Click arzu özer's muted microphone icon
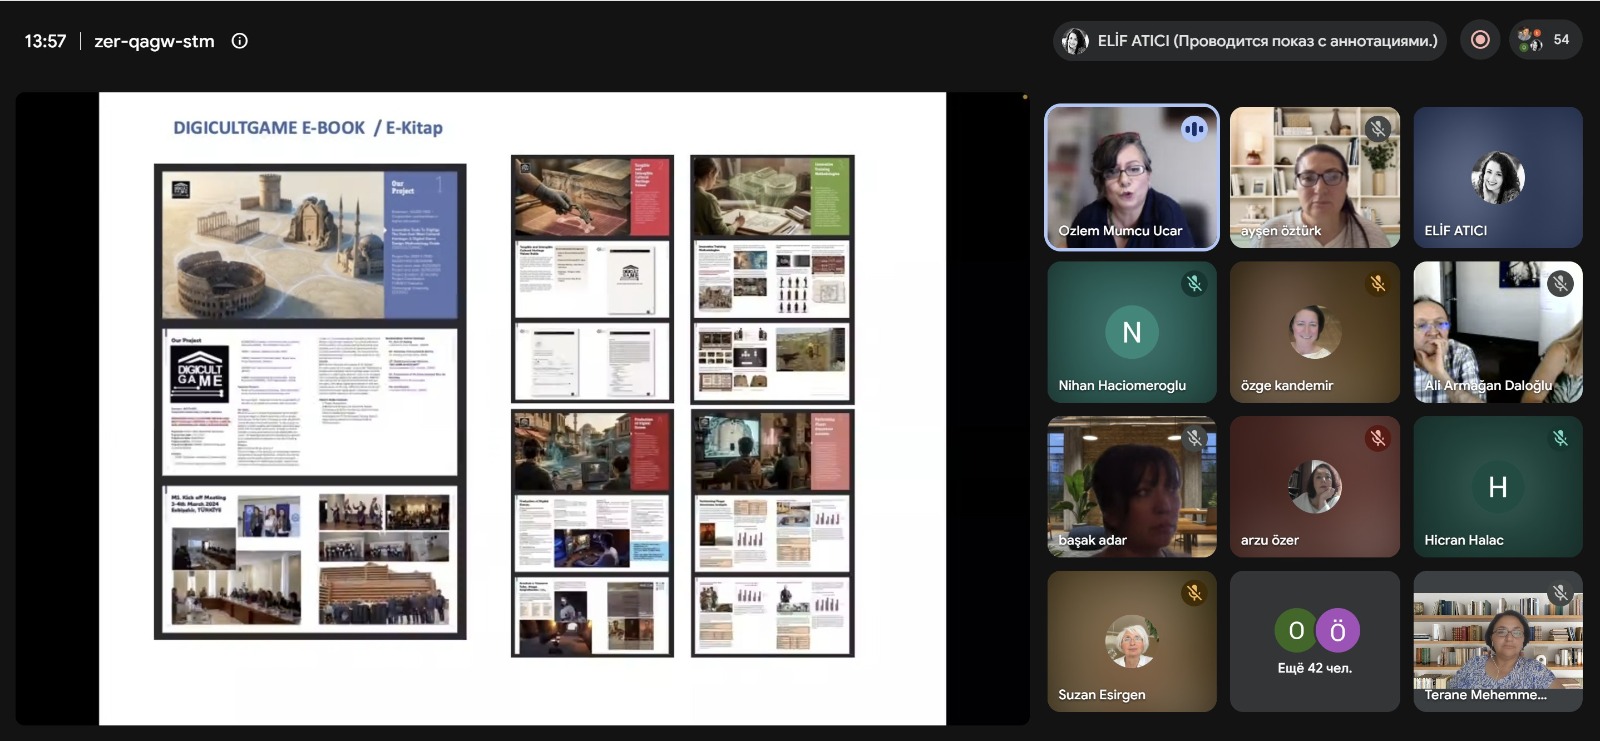 click(x=1378, y=438)
